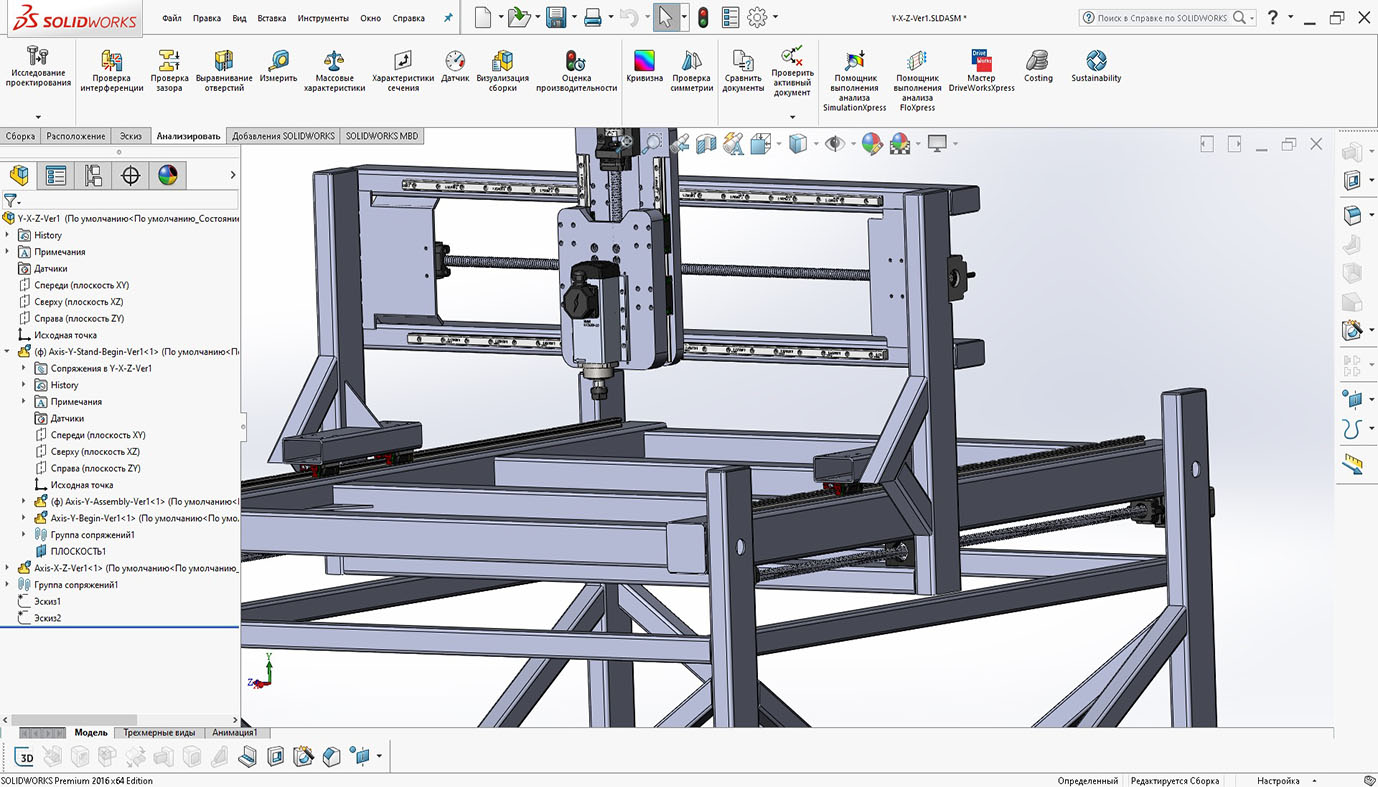The image size is (1378, 787).
Task: Switch to the Сборка ribbon tab
Action: click(20, 136)
